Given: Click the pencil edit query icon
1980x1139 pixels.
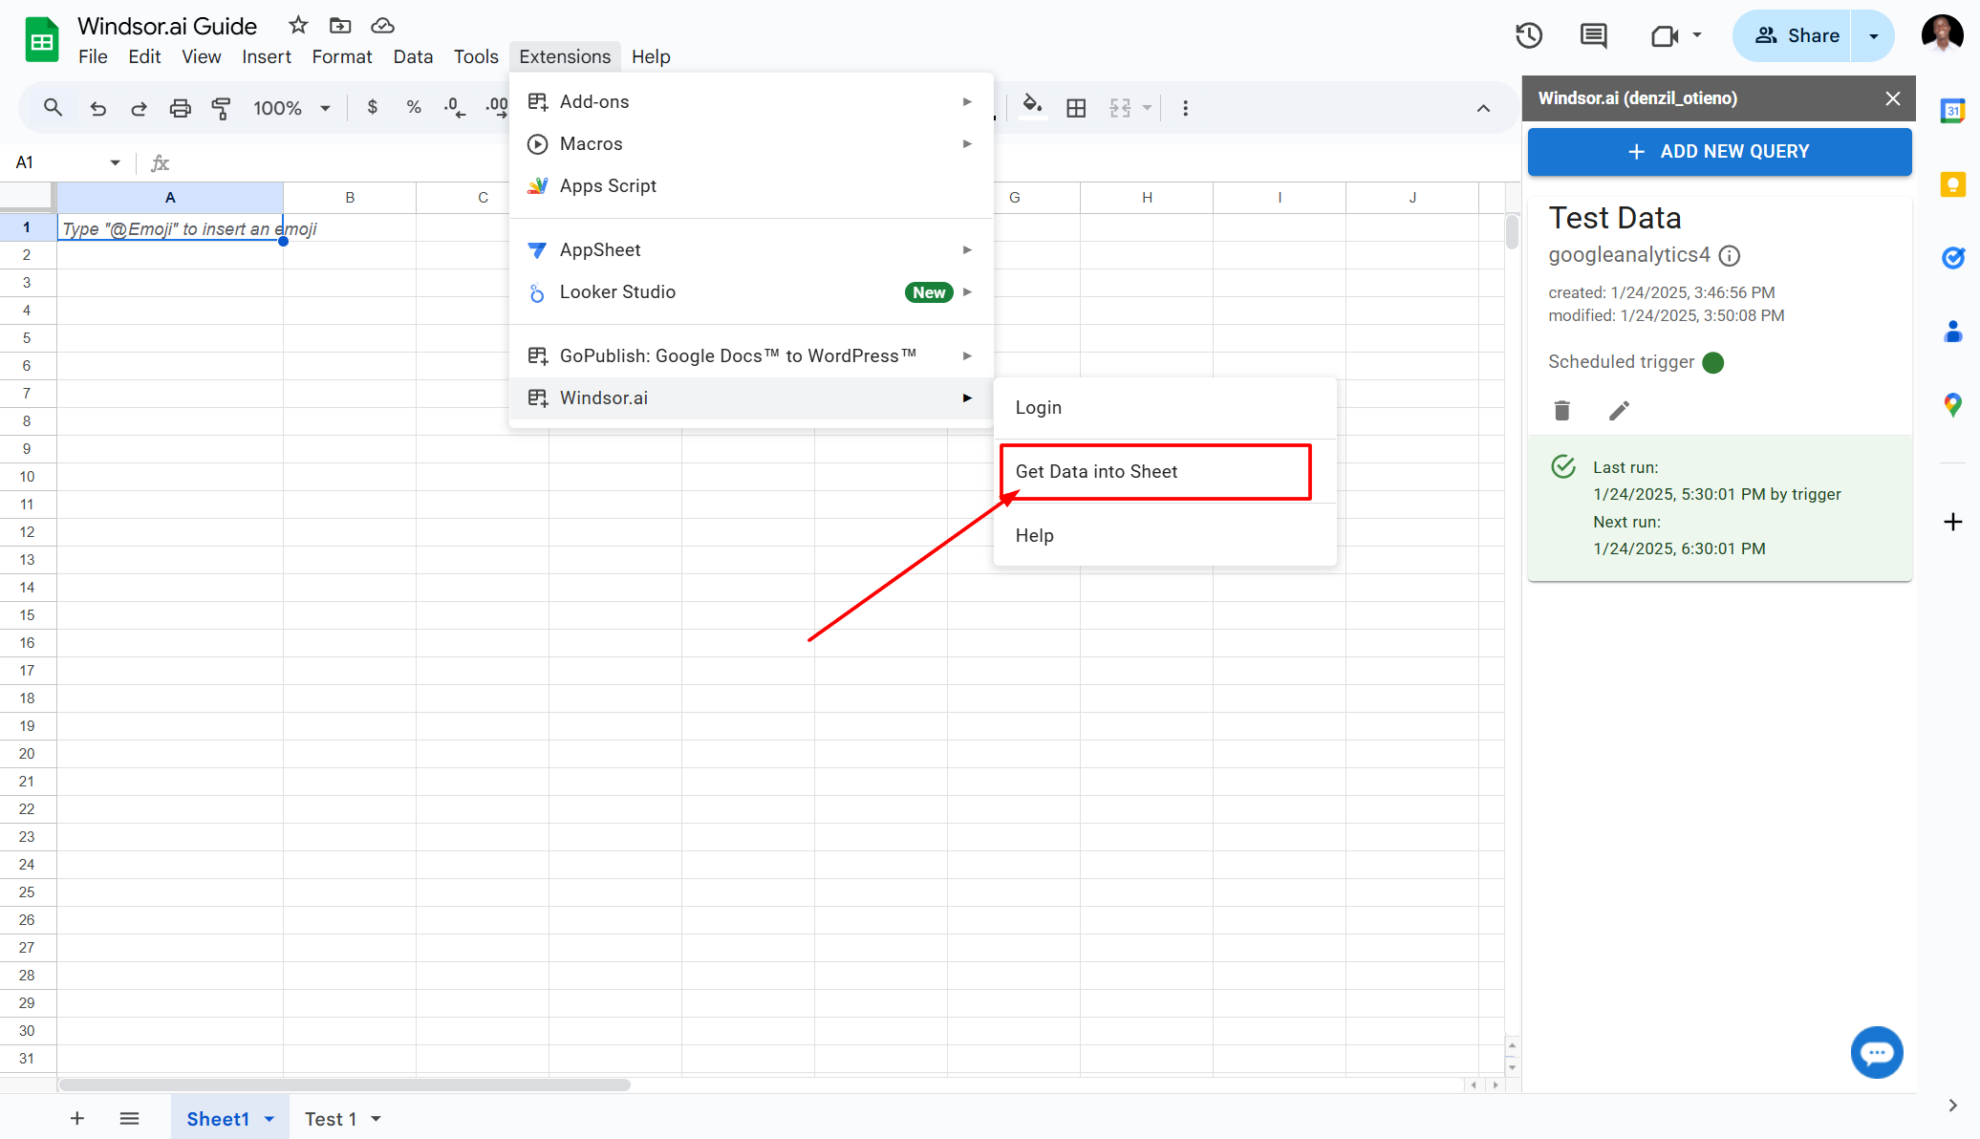Looking at the screenshot, I should click(1619, 410).
